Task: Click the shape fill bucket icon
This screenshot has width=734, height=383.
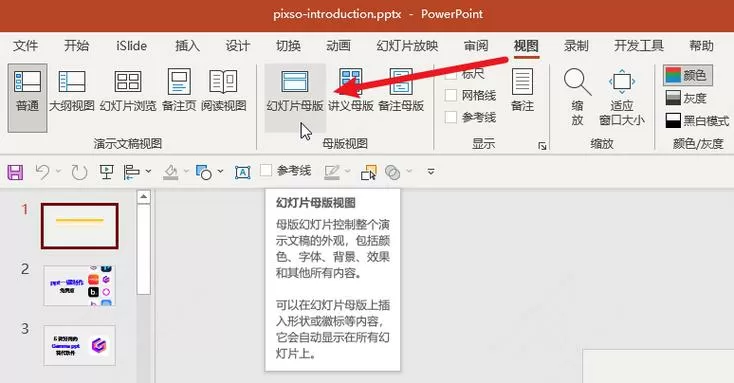Action: coord(171,172)
